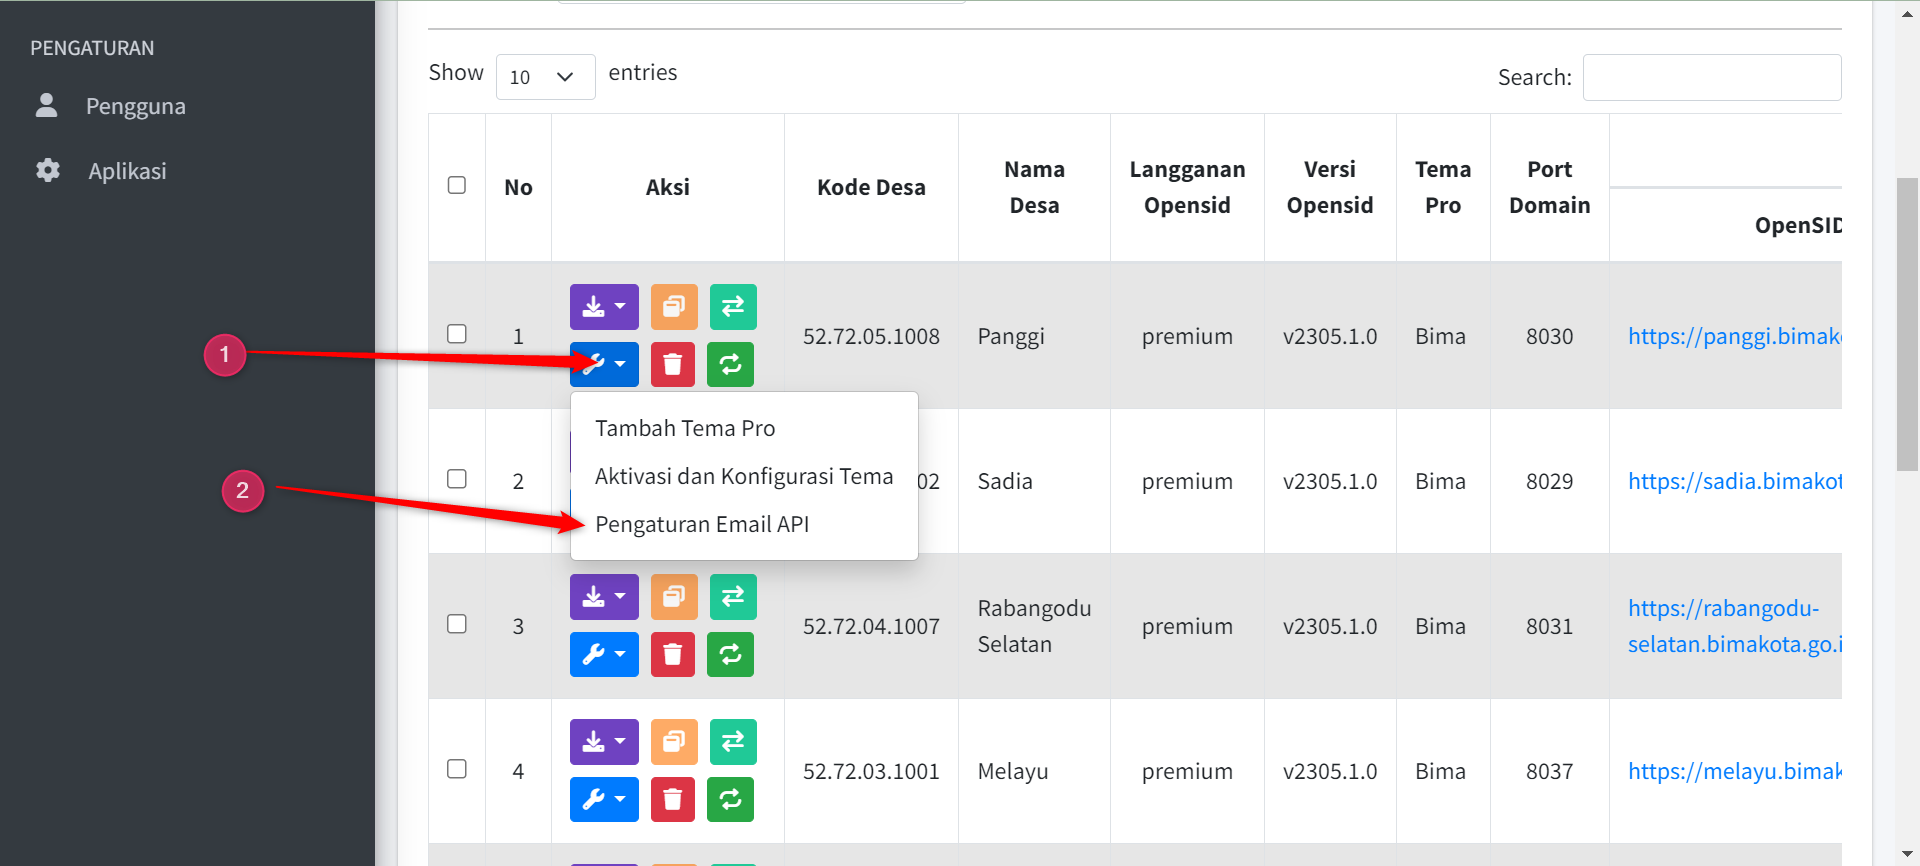Click the vertical page scrollbar thumb
Viewport: 1920px width, 866px height.
pyautogui.click(x=1907, y=324)
